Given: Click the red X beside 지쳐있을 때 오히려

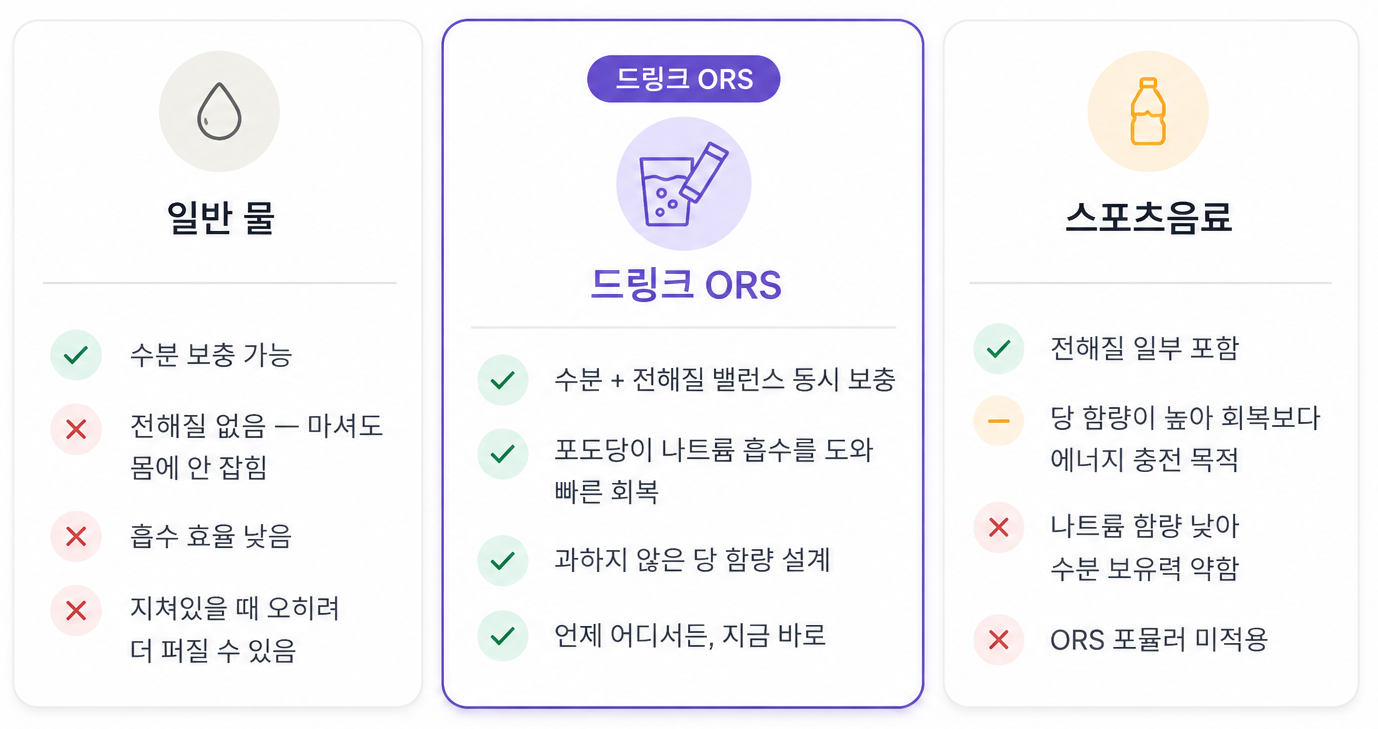Looking at the screenshot, I should coord(76,611).
